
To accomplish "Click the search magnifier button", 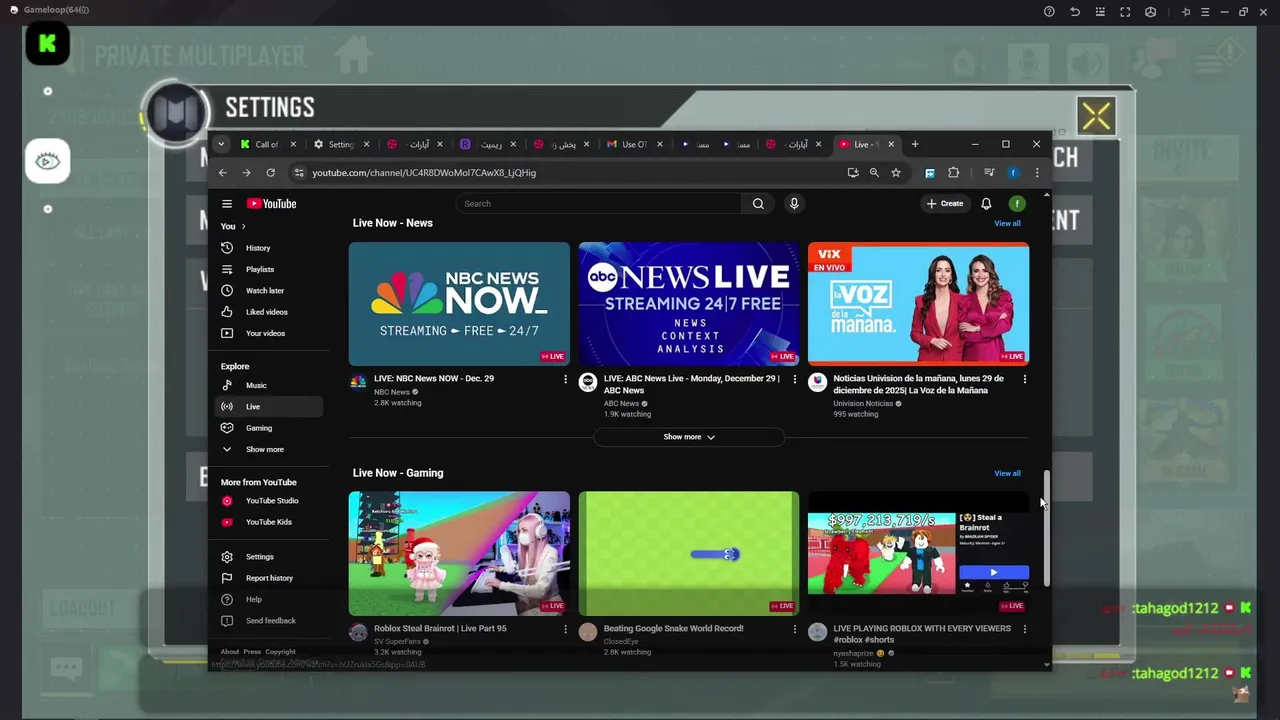I will (x=758, y=204).
